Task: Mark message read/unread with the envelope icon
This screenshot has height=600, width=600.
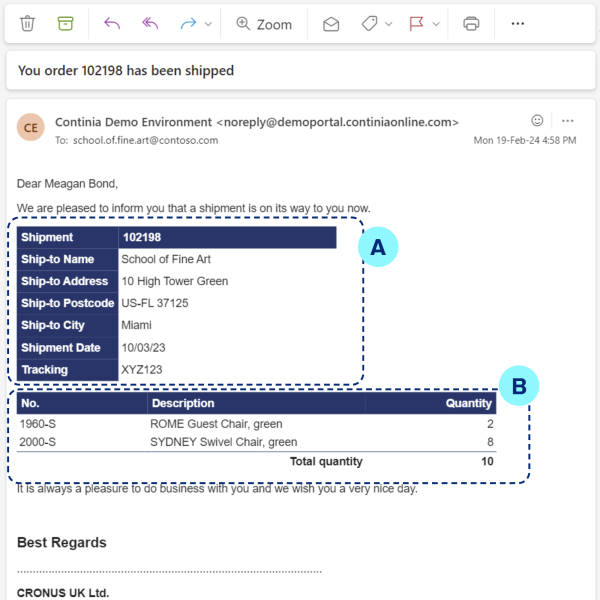Action: point(331,24)
